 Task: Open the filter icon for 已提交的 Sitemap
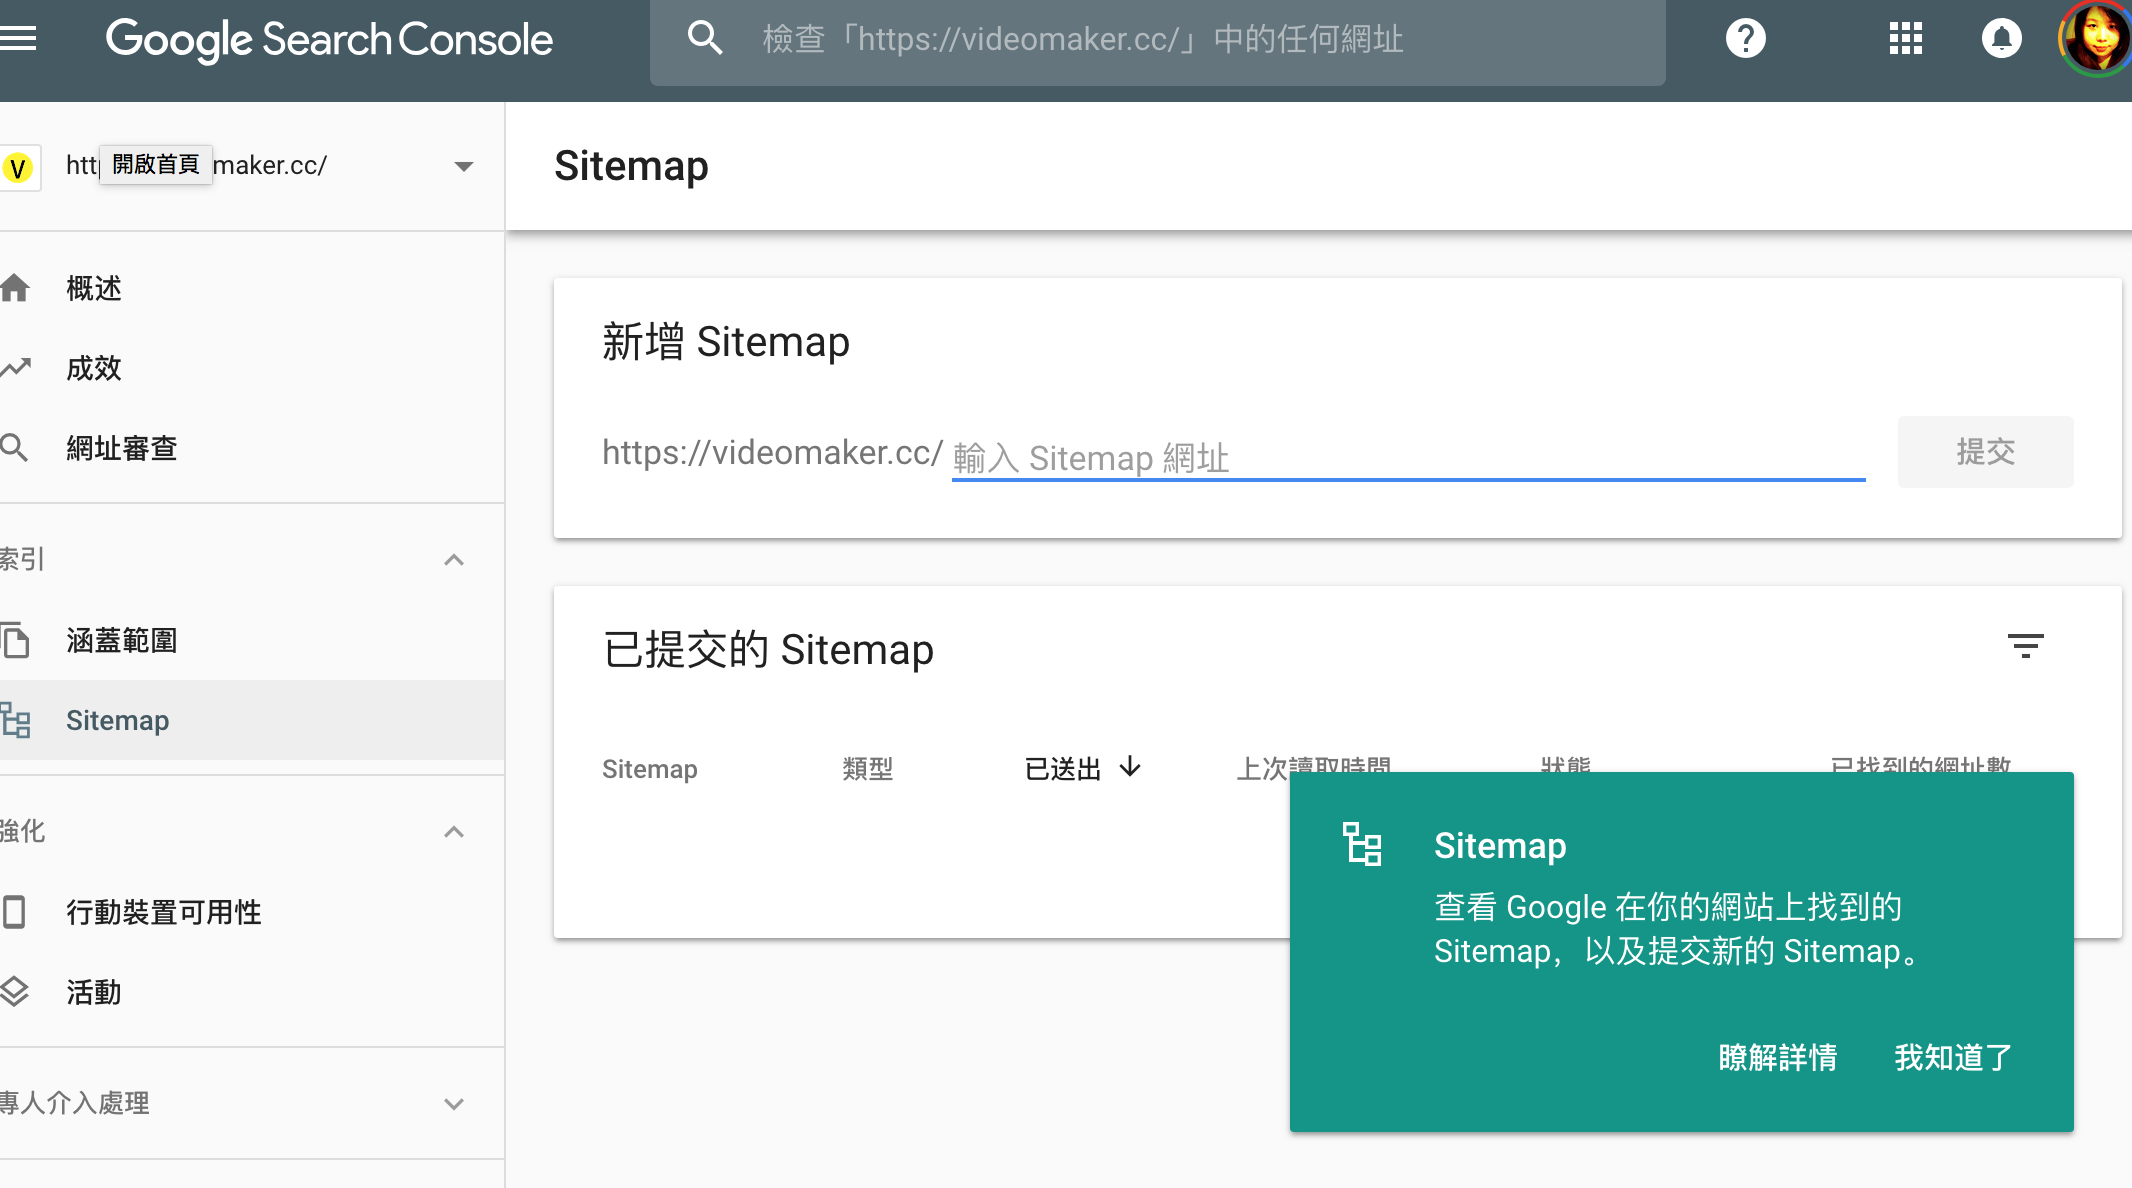[2026, 646]
